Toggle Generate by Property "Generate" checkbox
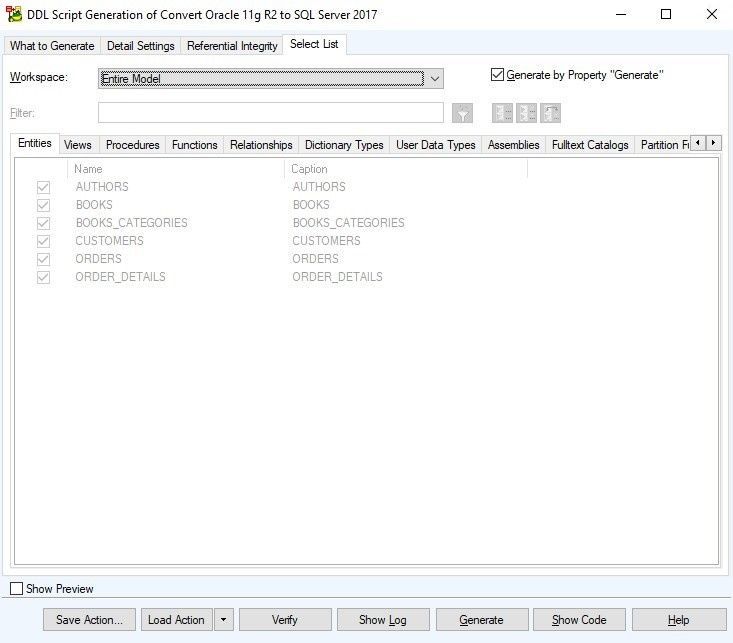This screenshot has width=733, height=643. [x=497, y=75]
